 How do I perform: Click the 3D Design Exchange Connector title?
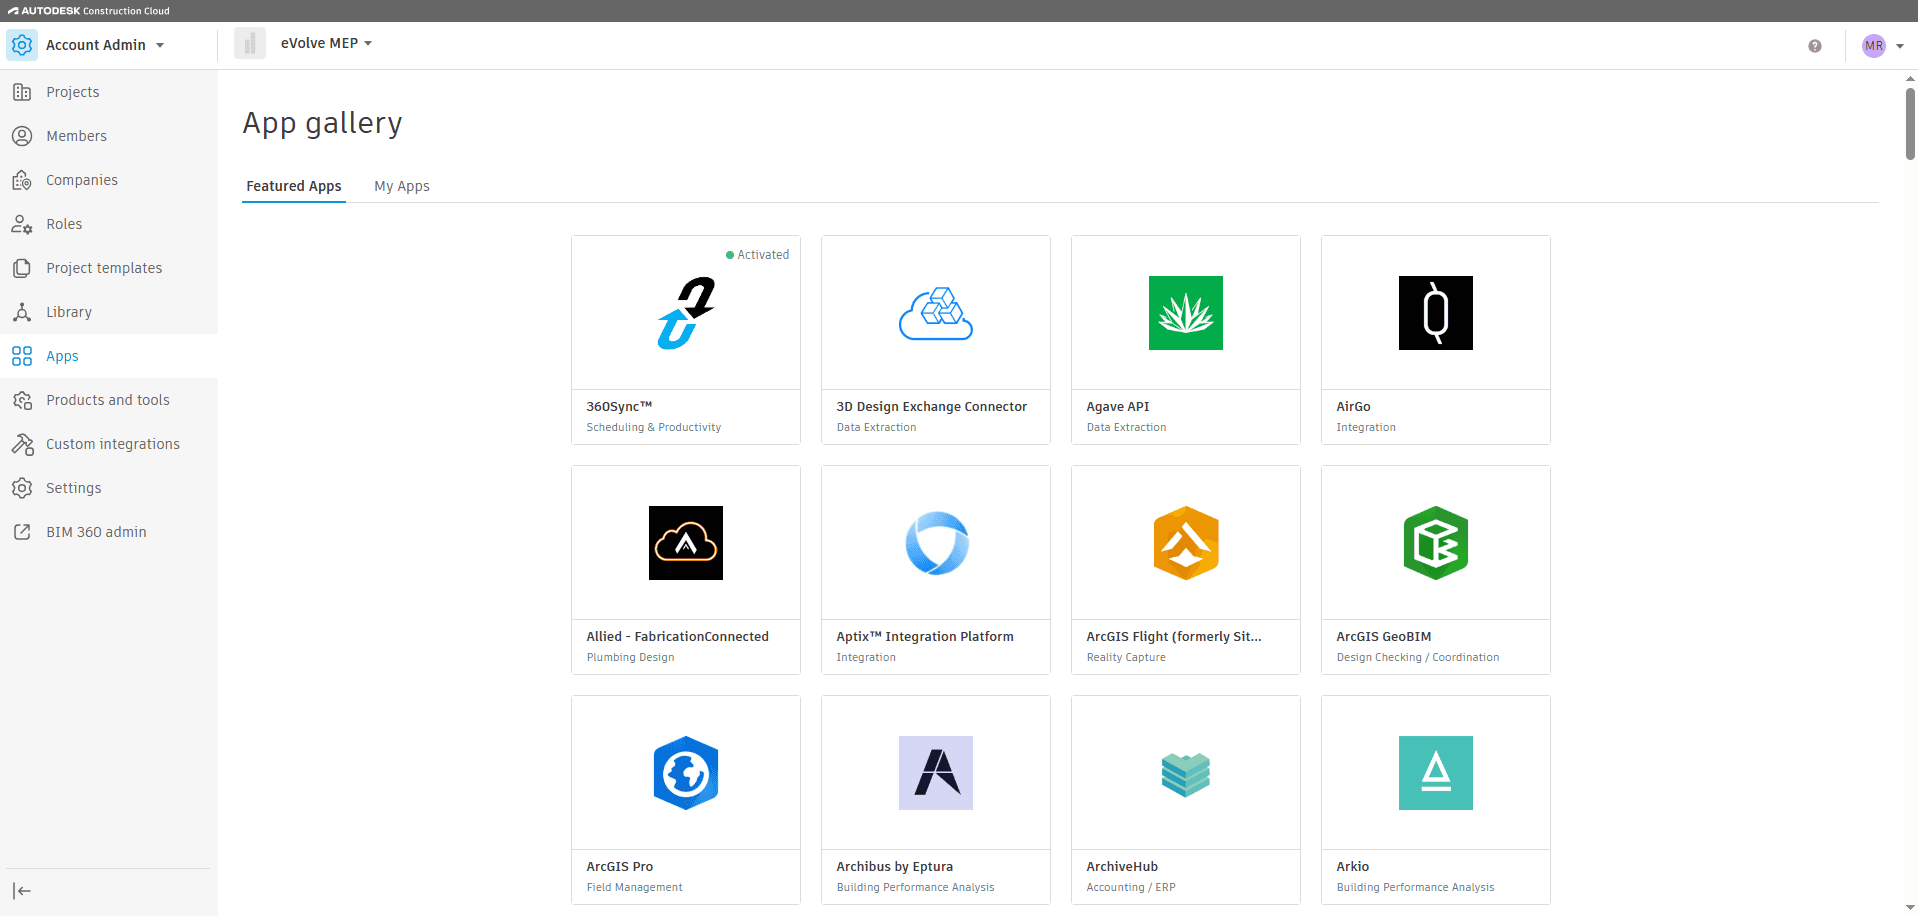pyautogui.click(x=932, y=407)
